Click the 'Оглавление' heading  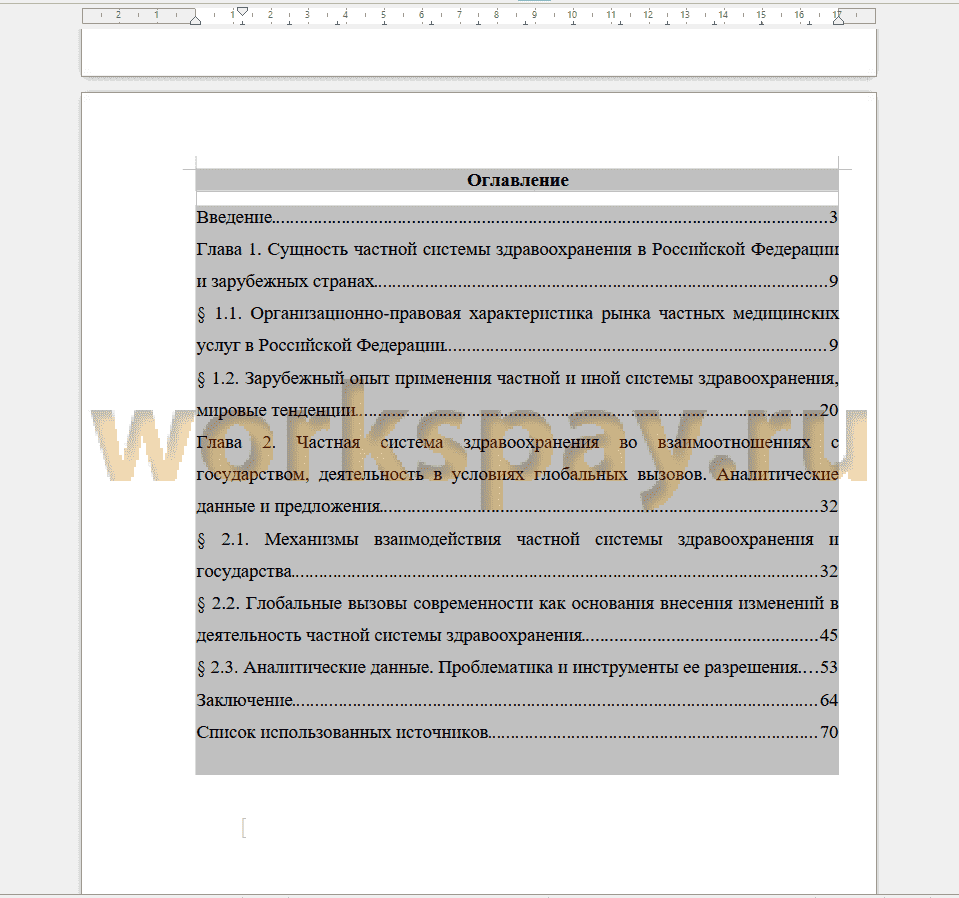(517, 180)
